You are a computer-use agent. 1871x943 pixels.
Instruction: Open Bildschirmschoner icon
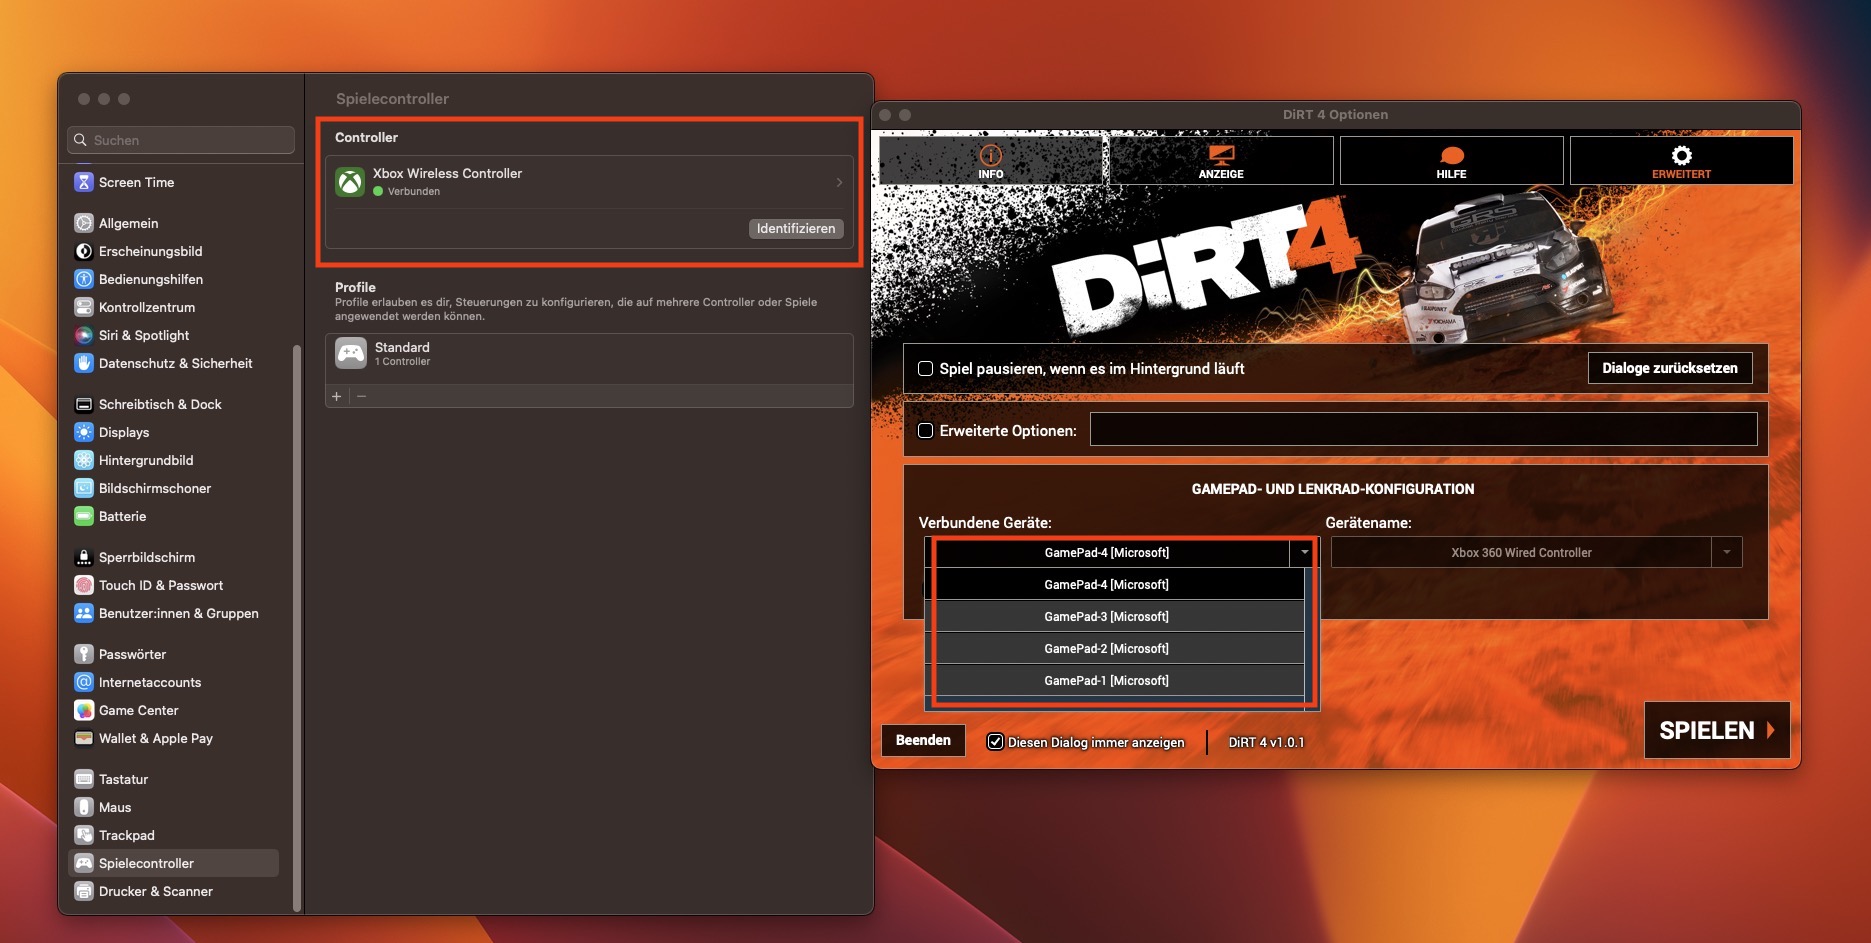[84, 488]
